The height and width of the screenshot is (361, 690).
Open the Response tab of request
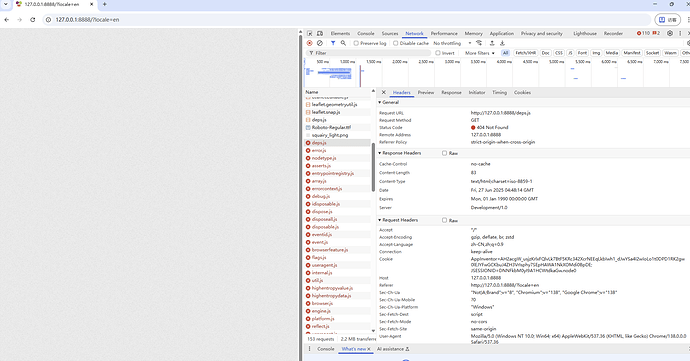click(451, 92)
